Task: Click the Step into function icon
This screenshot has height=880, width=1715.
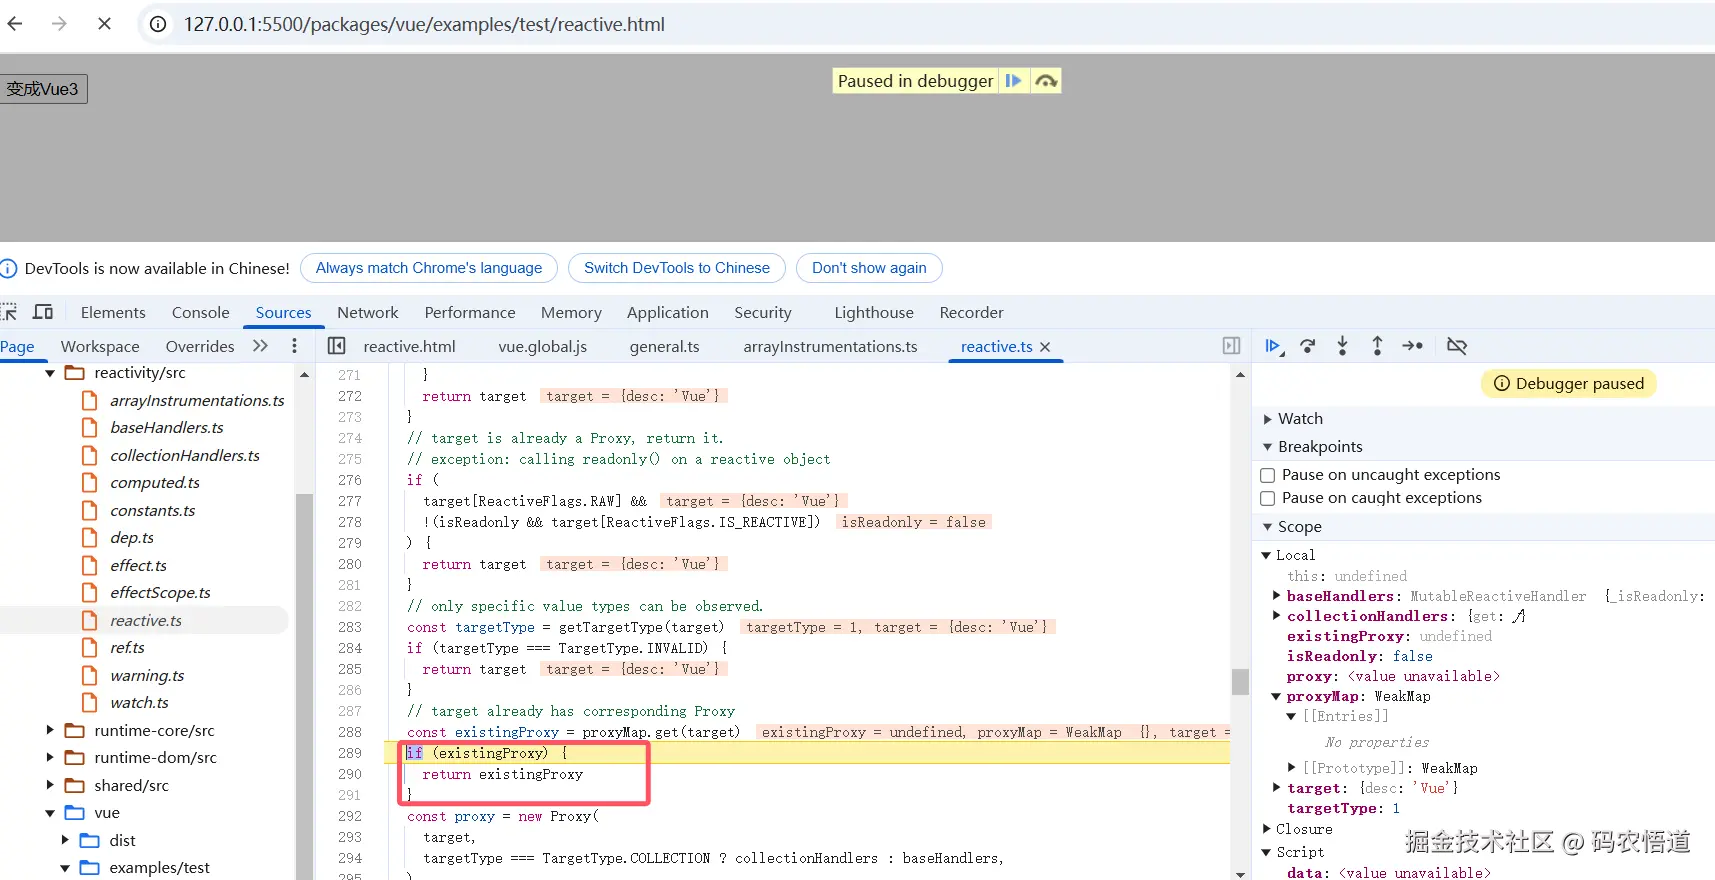Action: pyautogui.click(x=1342, y=346)
